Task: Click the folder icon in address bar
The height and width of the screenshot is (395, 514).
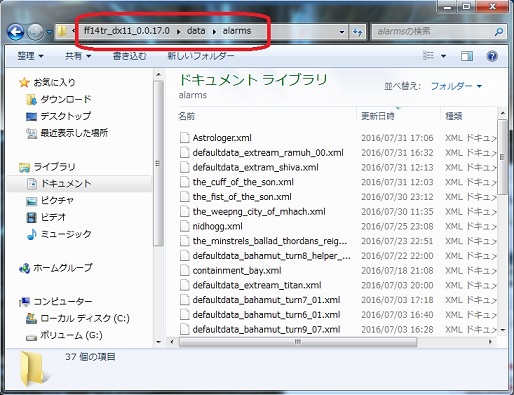Action: 62,31
